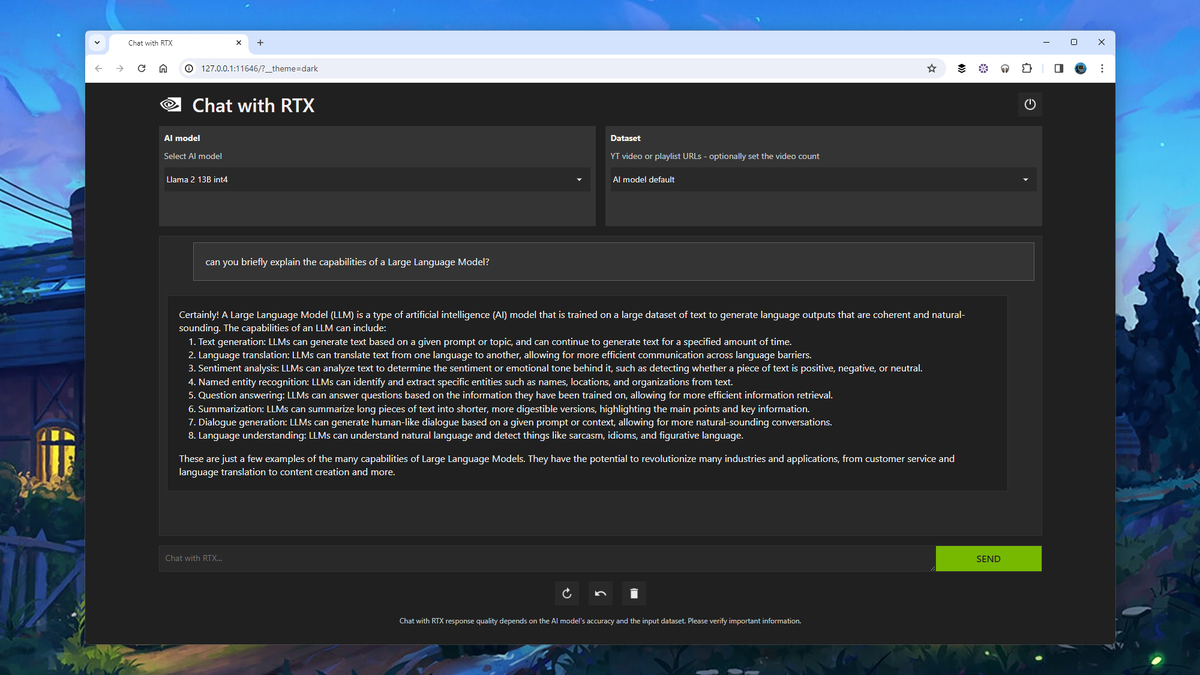This screenshot has width=1200, height=675.
Task: Open the purple round extension icon
Action: point(983,68)
